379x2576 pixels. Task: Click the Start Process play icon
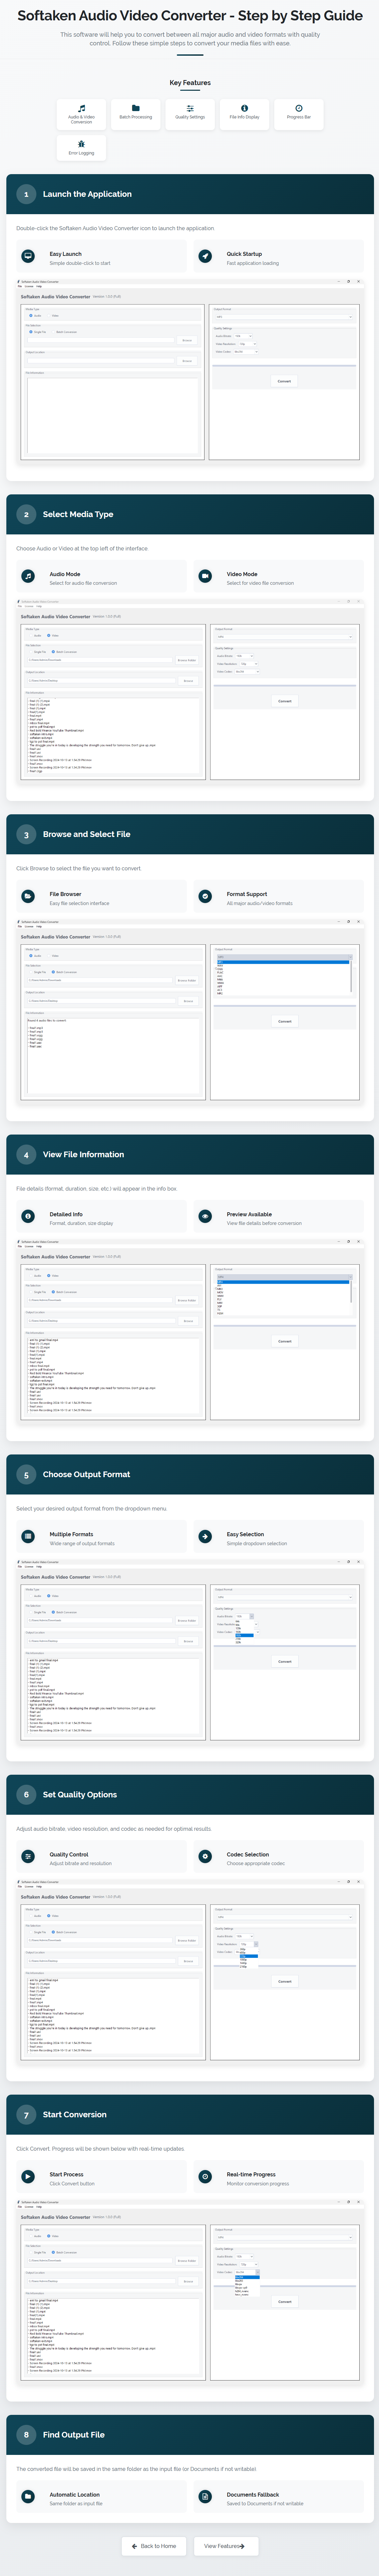click(x=28, y=2176)
